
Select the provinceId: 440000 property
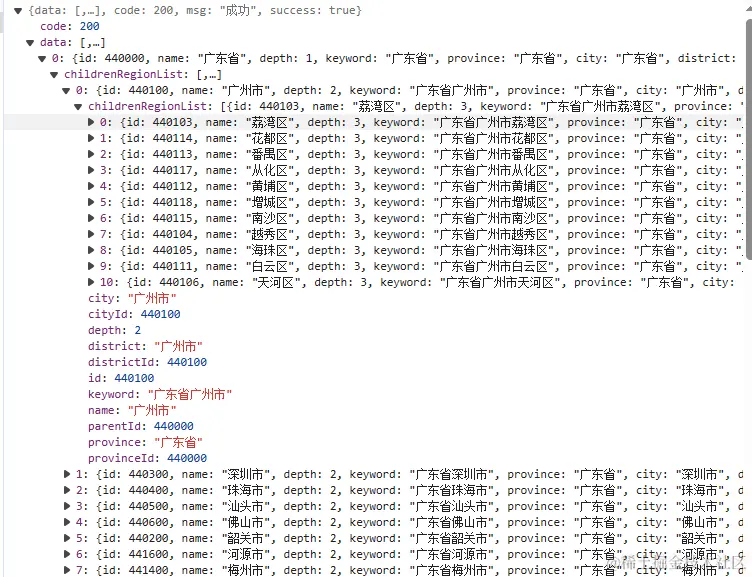148,459
